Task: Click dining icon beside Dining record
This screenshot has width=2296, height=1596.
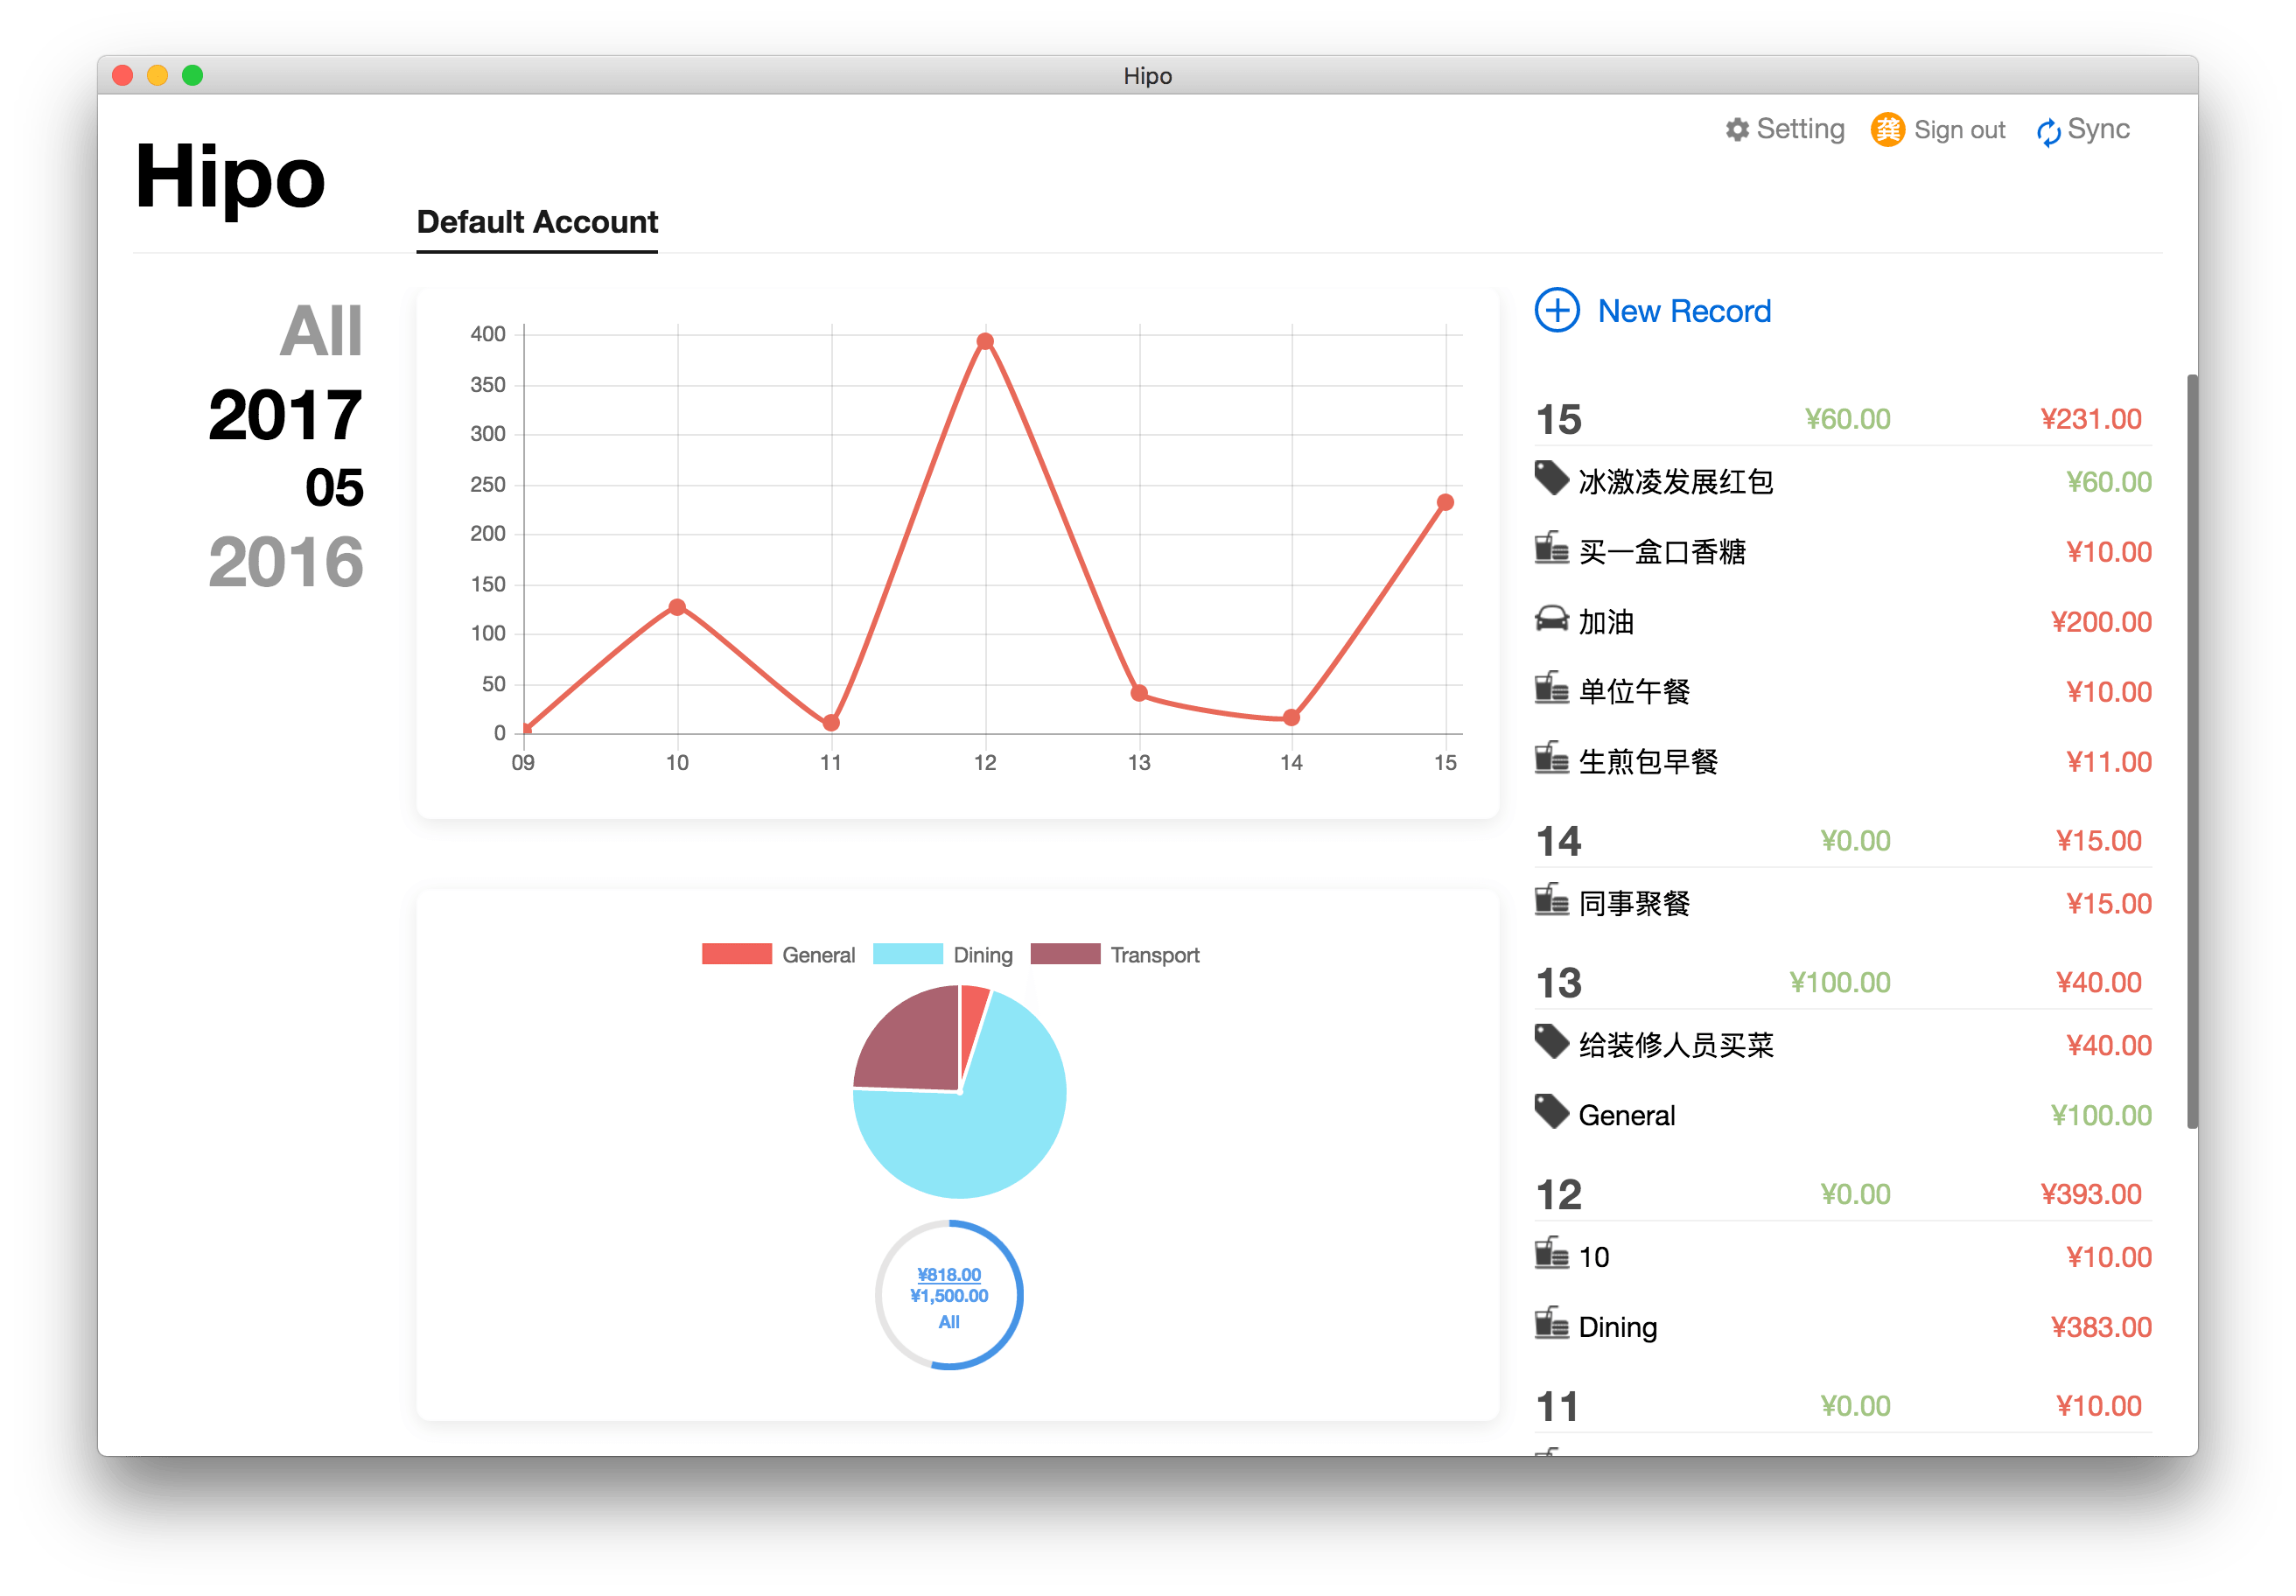Action: (x=1551, y=1323)
